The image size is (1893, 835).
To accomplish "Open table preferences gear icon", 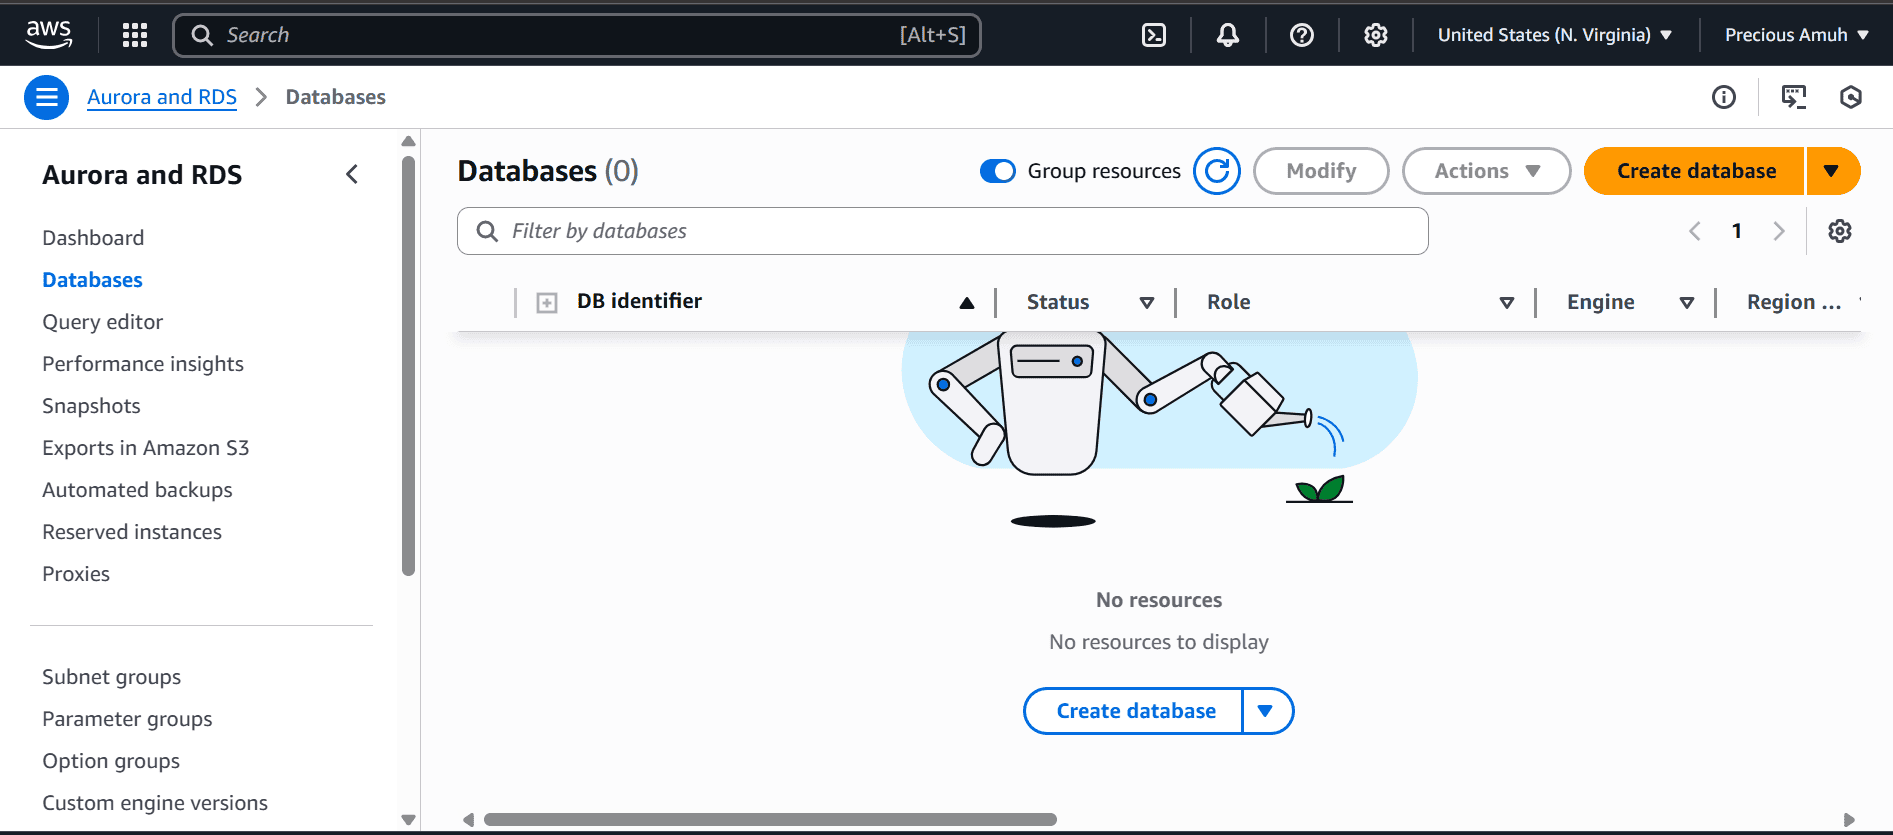I will click(x=1840, y=231).
